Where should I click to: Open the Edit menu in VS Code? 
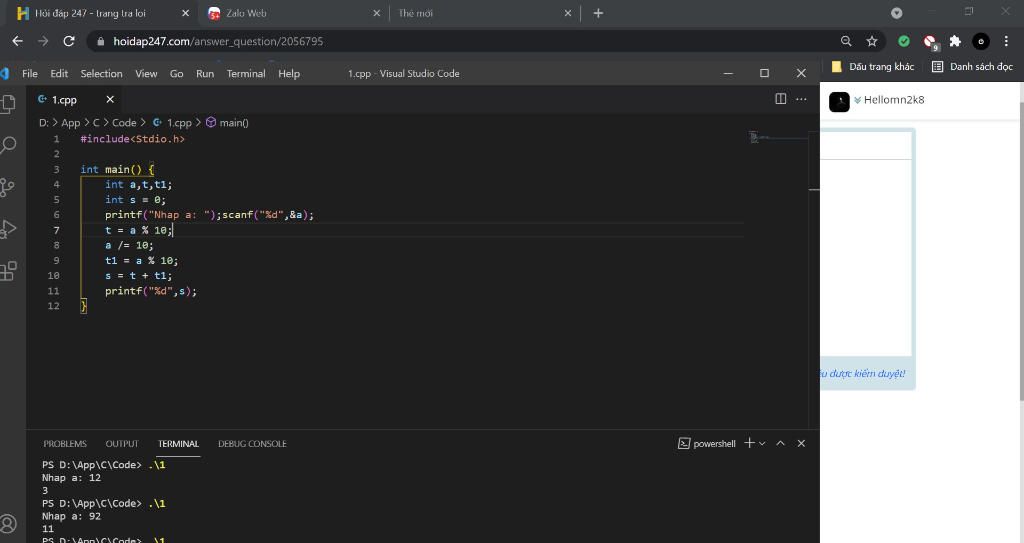59,74
